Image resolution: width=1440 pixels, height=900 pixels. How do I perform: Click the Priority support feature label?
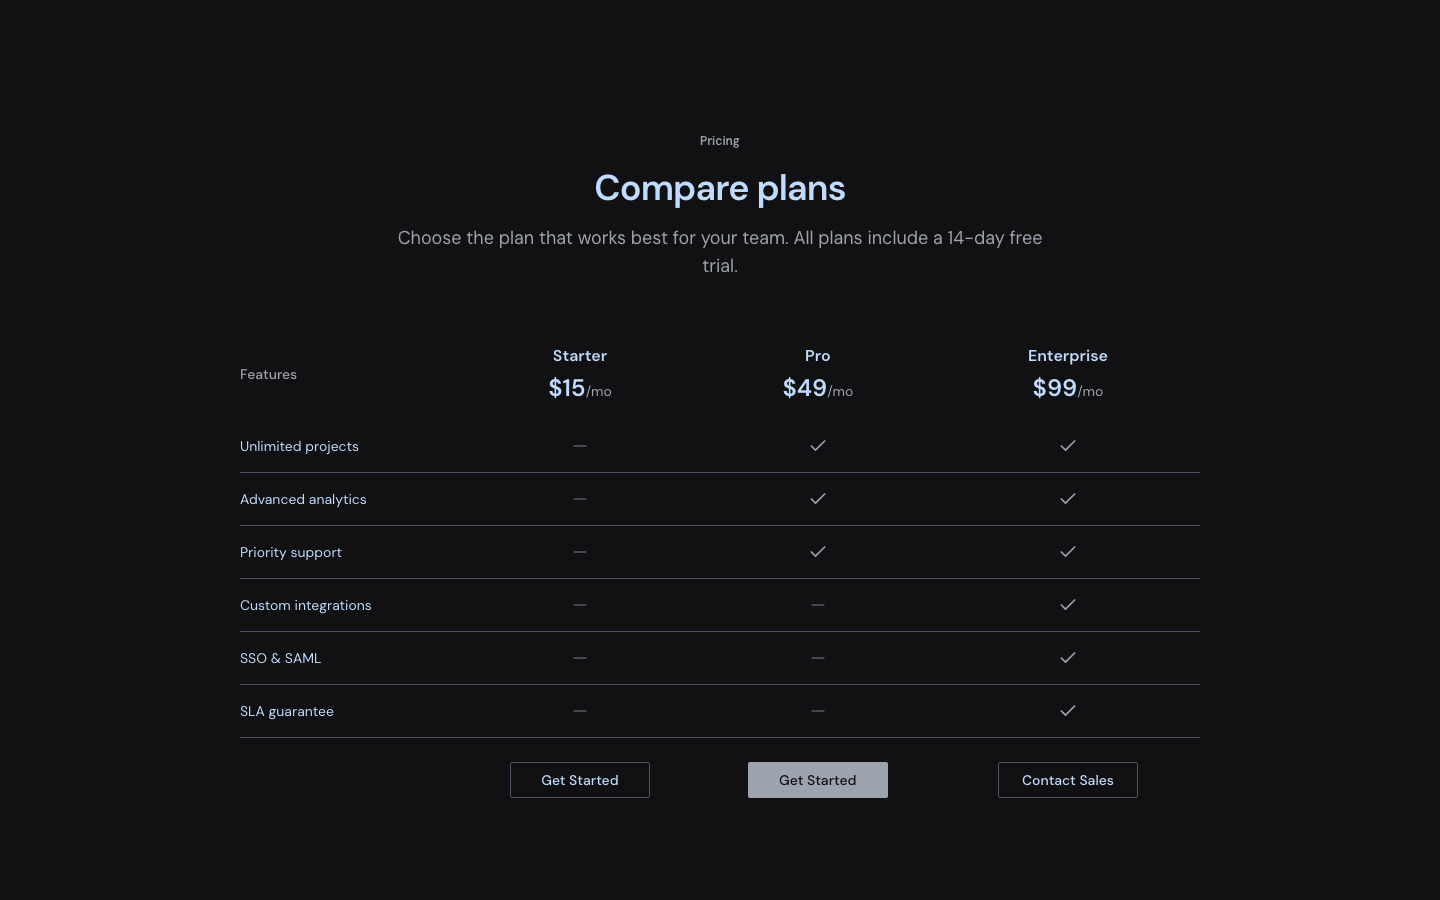click(x=291, y=552)
